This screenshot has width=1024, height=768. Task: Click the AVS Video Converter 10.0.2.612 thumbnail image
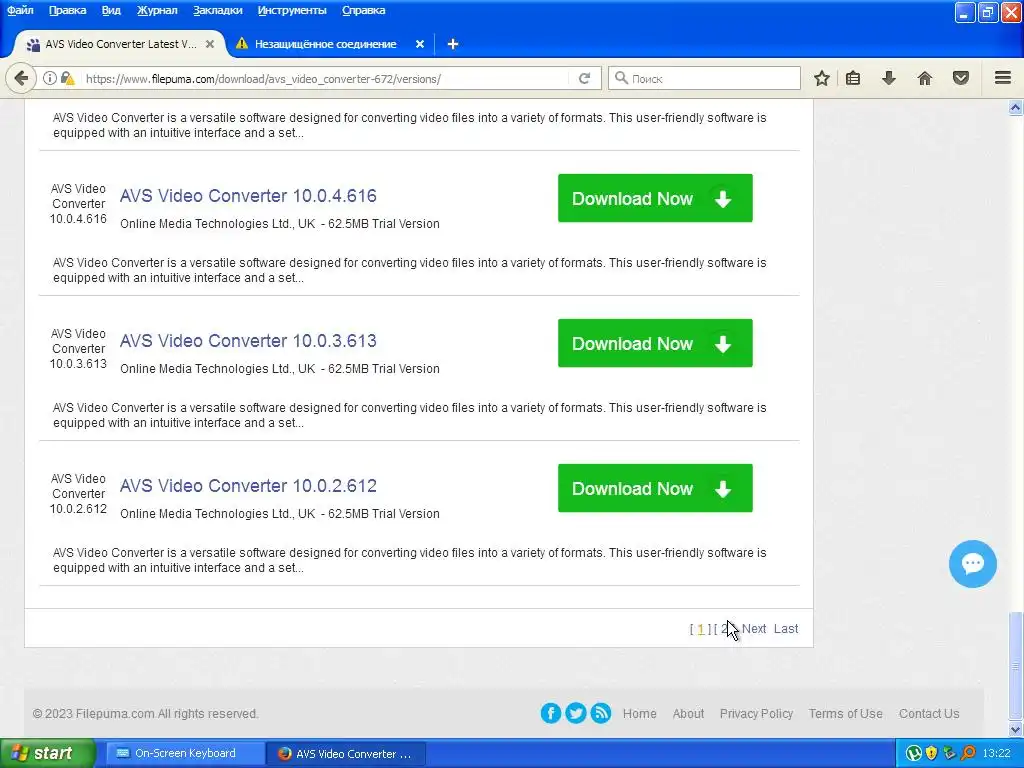coord(78,494)
